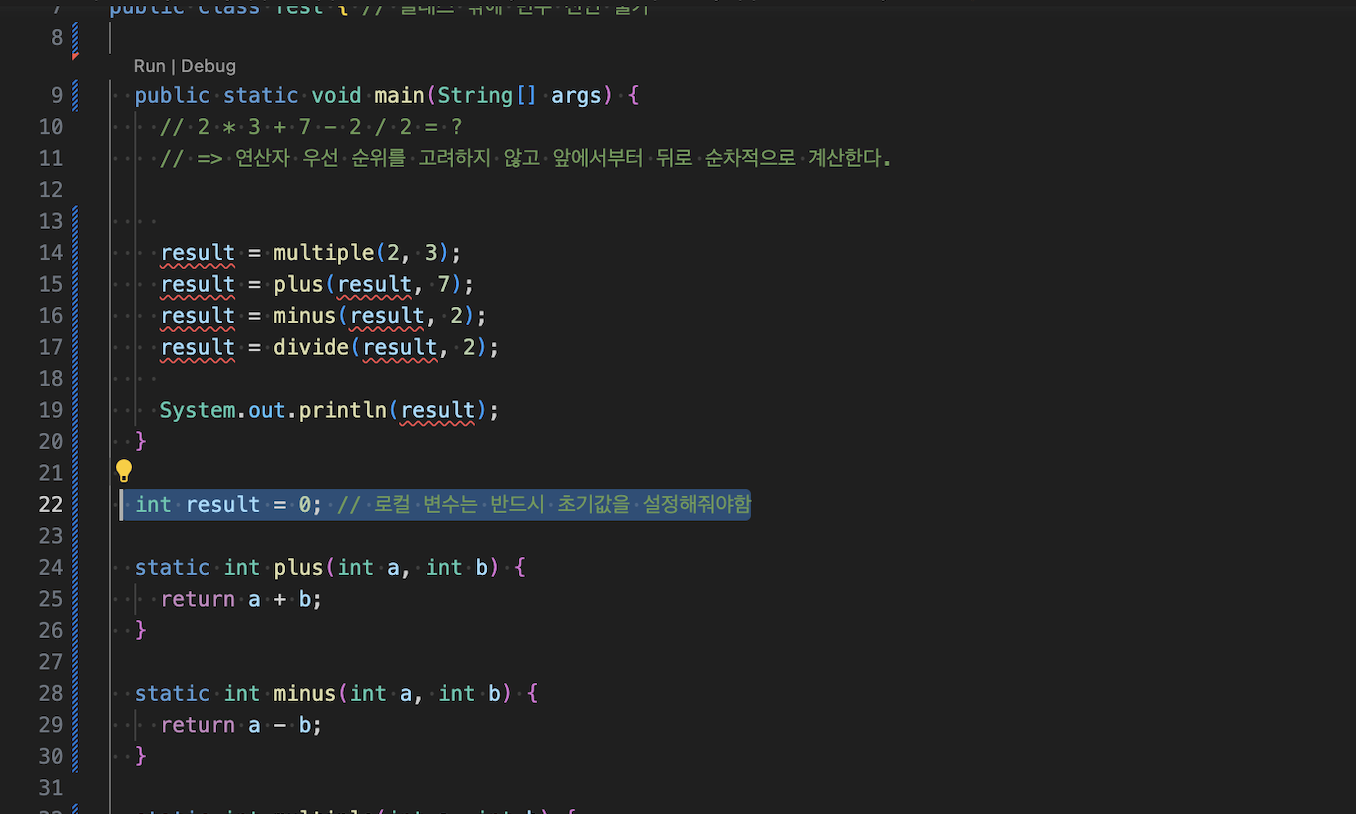The image size is (1356, 814).
Task: Click the yellow lightbulb quick-fix icon
Action: 124,471
